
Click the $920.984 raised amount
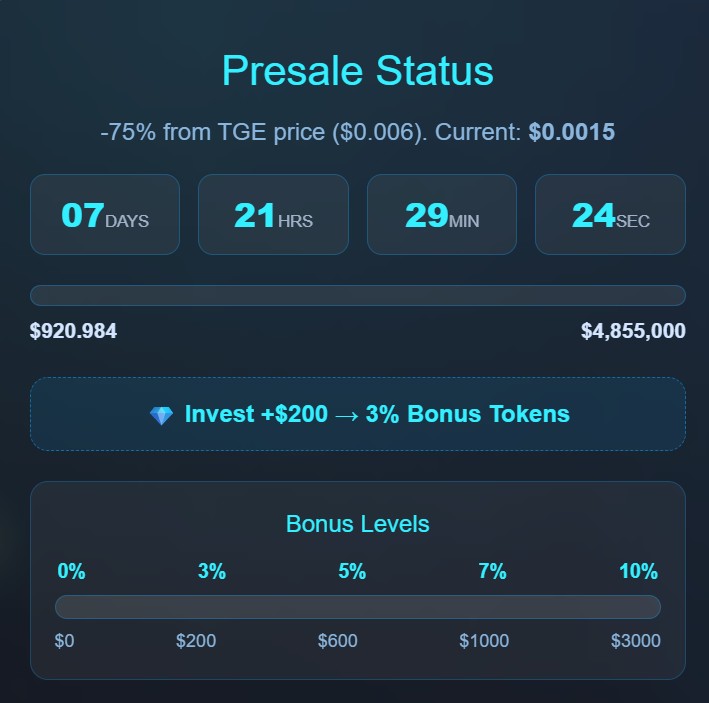tap(73, 331)
